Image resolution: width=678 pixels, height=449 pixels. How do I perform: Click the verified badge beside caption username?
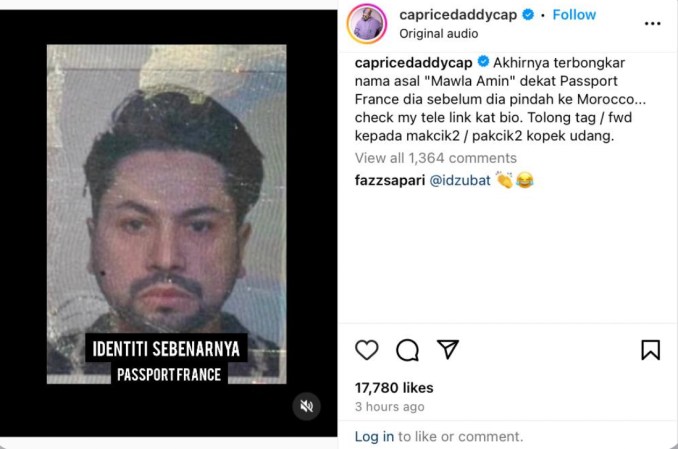tap(483, 62)
